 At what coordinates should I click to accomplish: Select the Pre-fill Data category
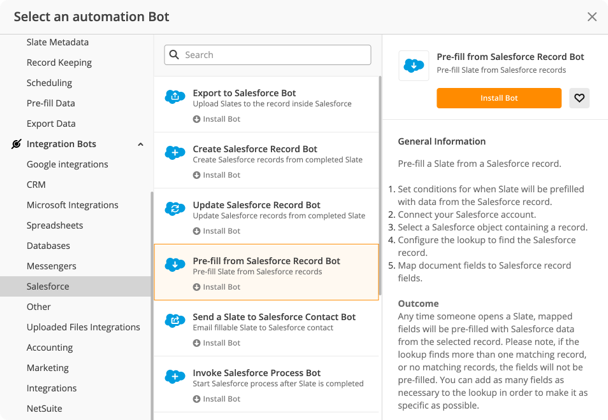coord(51,103)
